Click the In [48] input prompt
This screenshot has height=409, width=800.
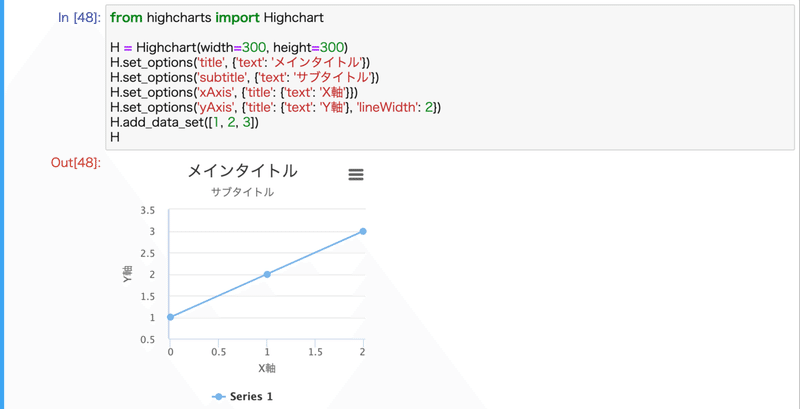click(x=80, y=18)
